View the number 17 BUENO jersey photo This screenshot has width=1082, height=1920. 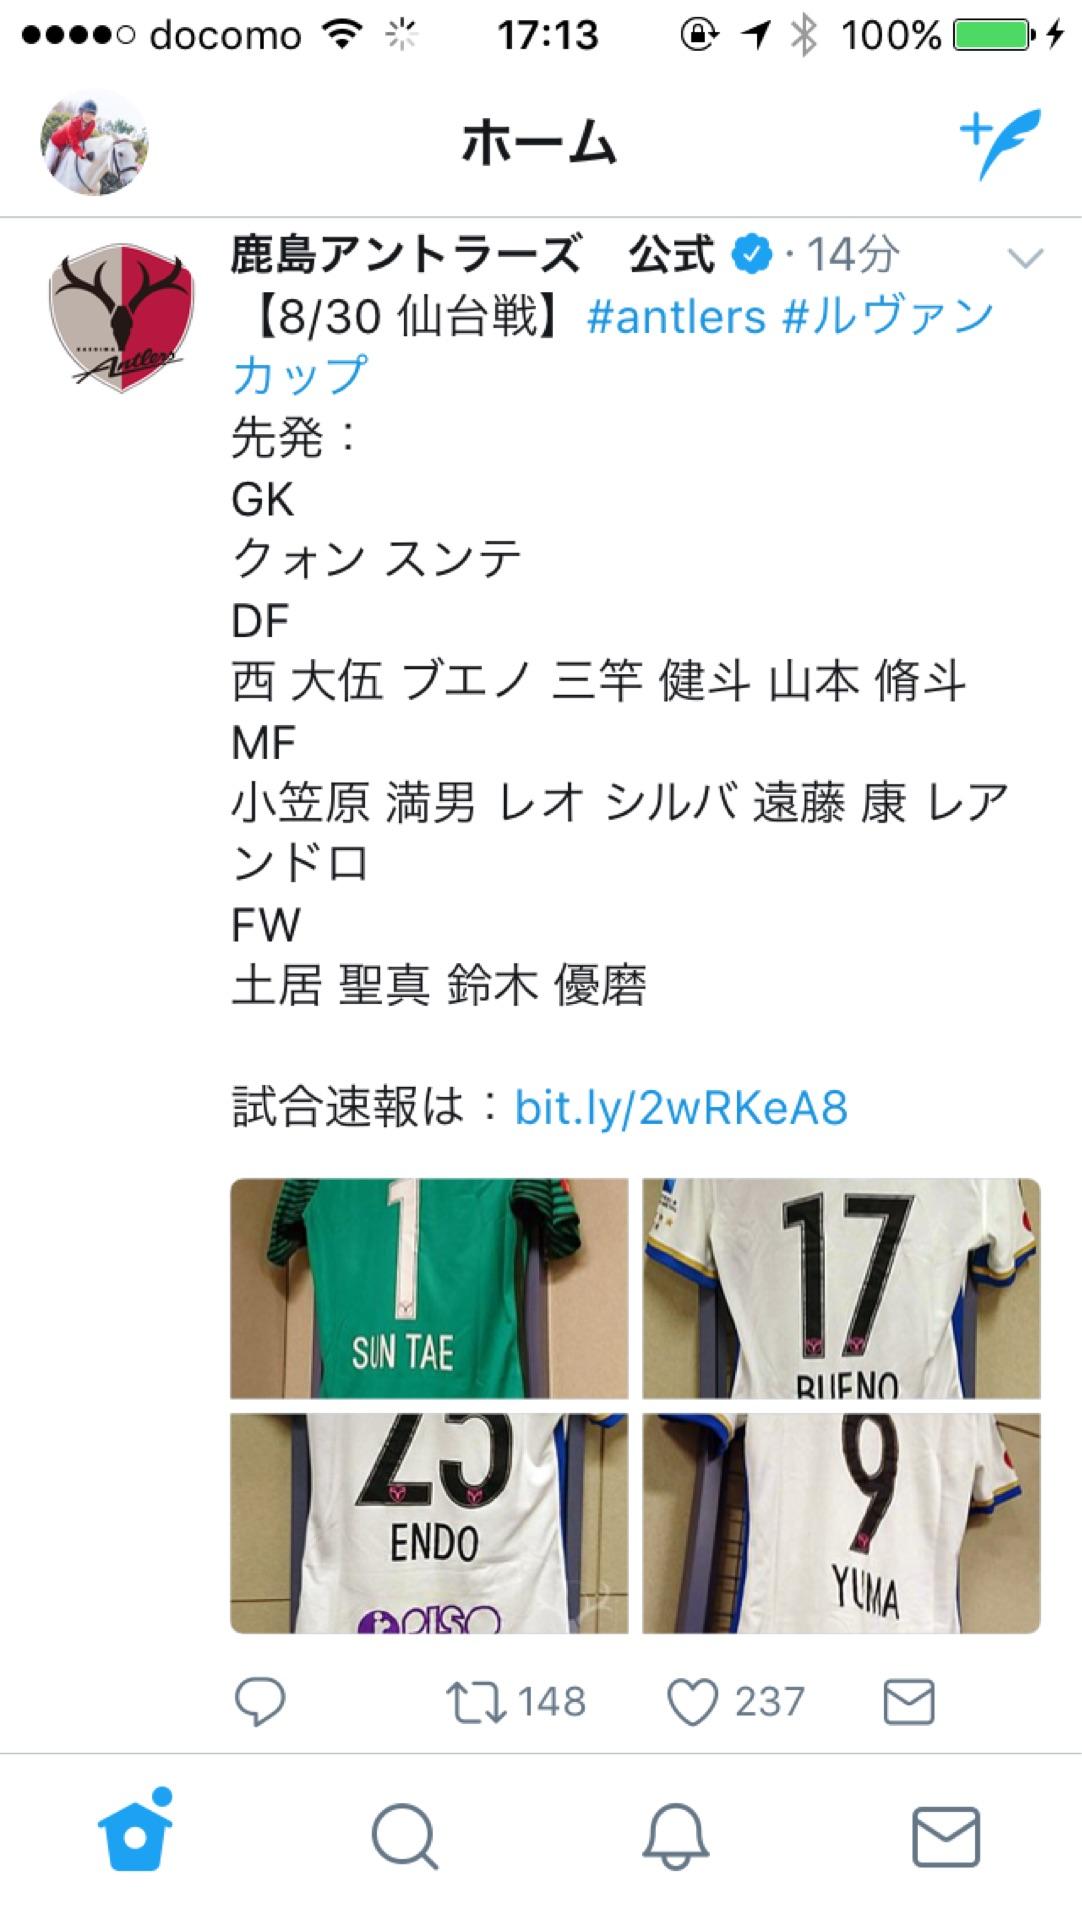[x=841, y=1288]
